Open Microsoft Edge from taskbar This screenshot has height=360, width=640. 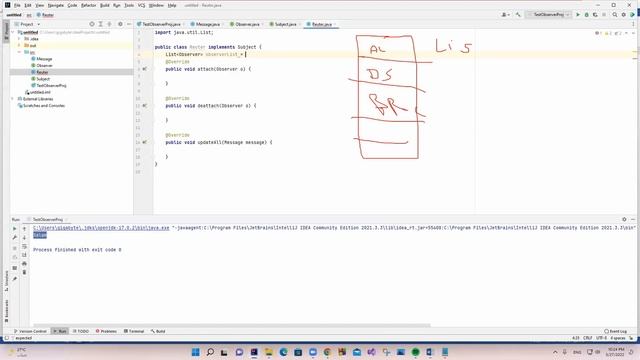(x=283, y=352)
